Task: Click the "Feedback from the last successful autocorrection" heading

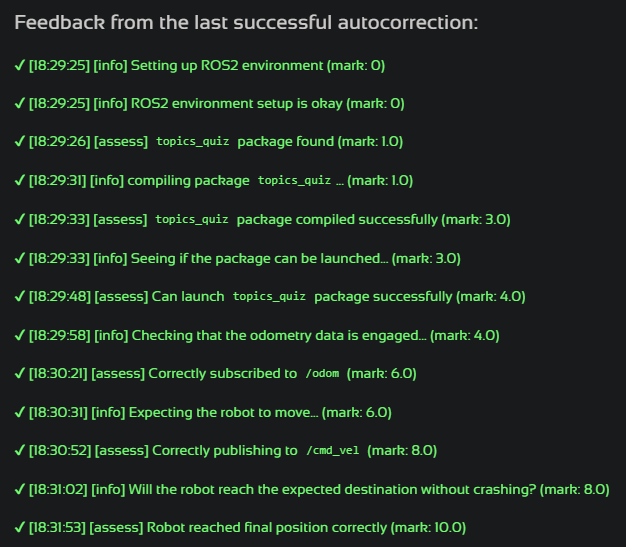Action: [x=245, y=23]
